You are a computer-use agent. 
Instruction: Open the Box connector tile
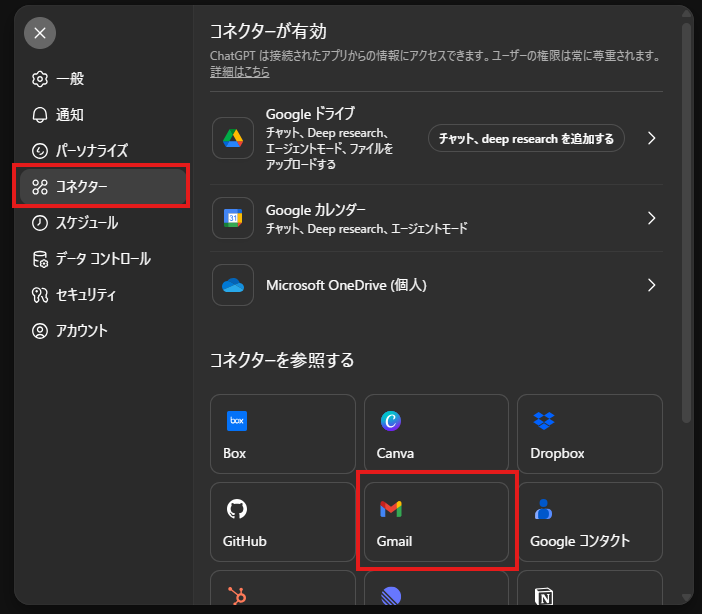[x=283, y=434]
